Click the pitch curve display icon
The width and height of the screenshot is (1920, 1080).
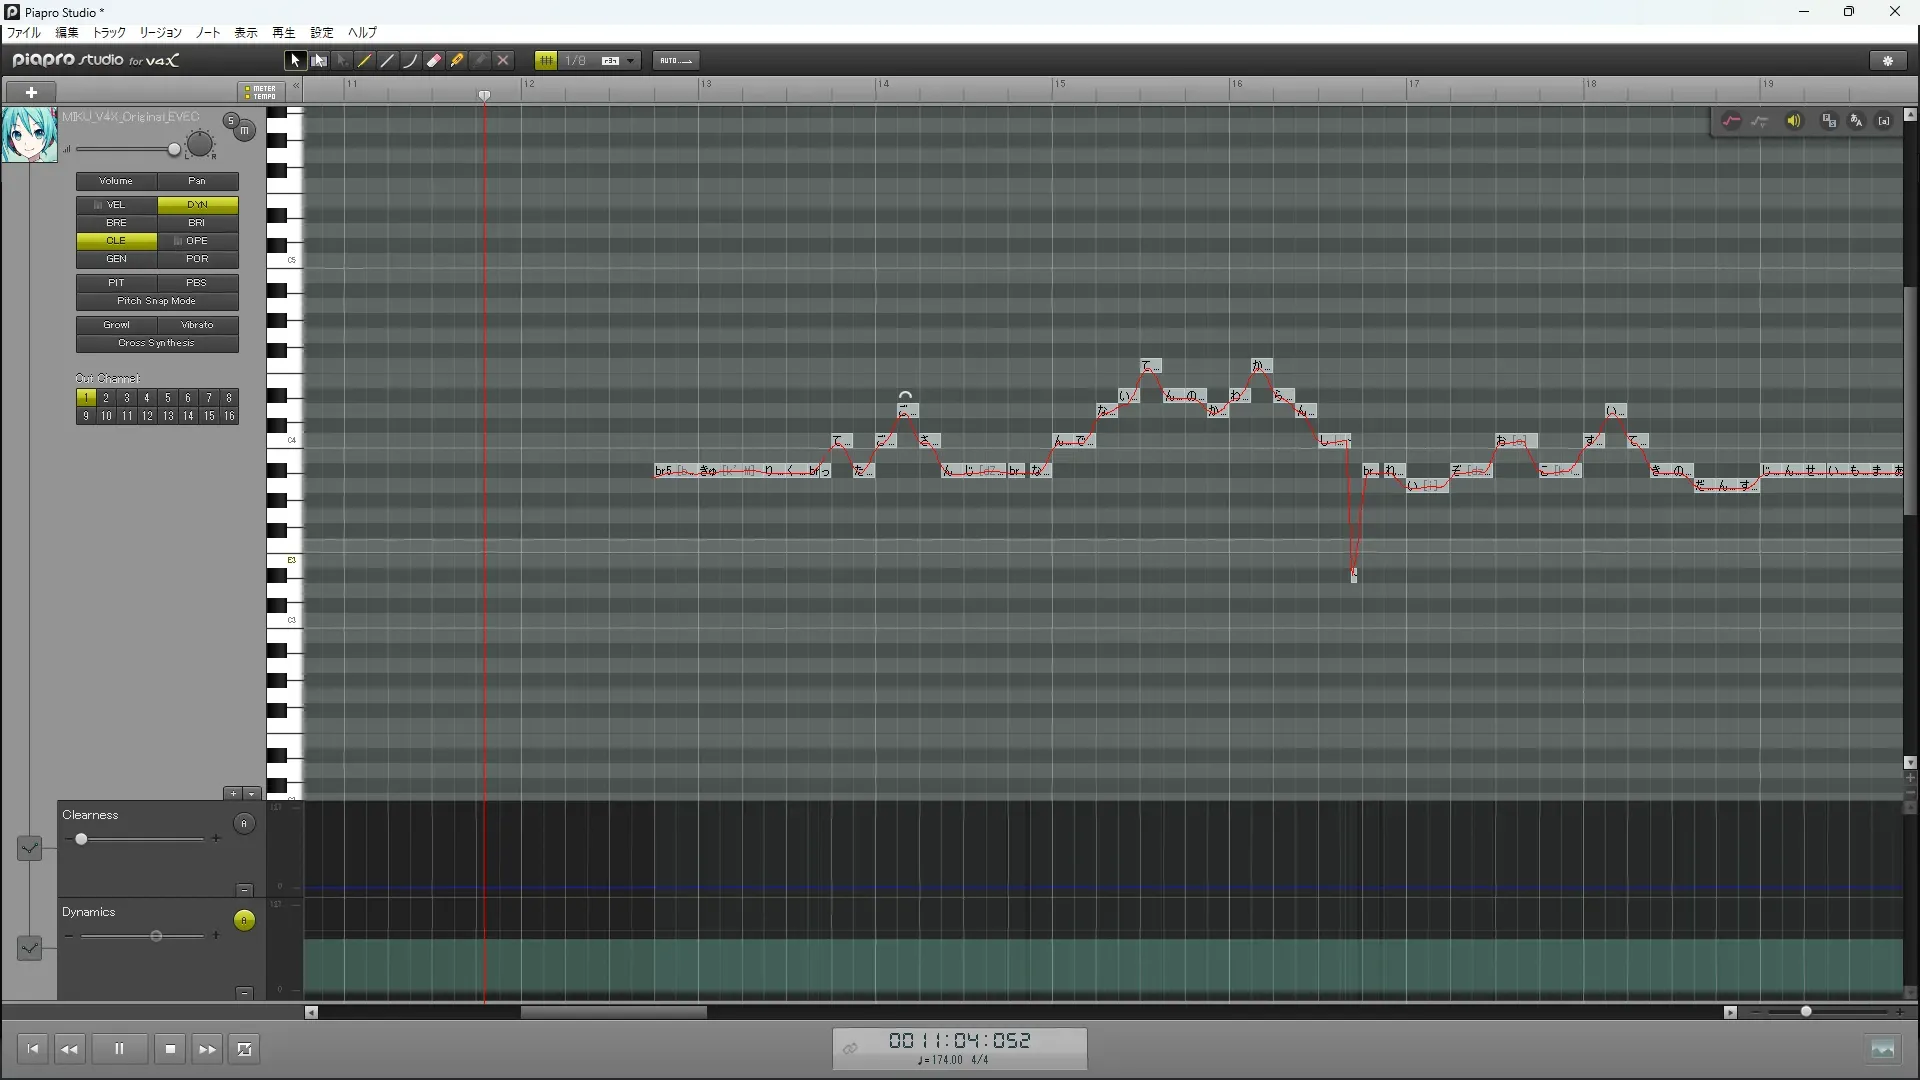pos(1731,121)
